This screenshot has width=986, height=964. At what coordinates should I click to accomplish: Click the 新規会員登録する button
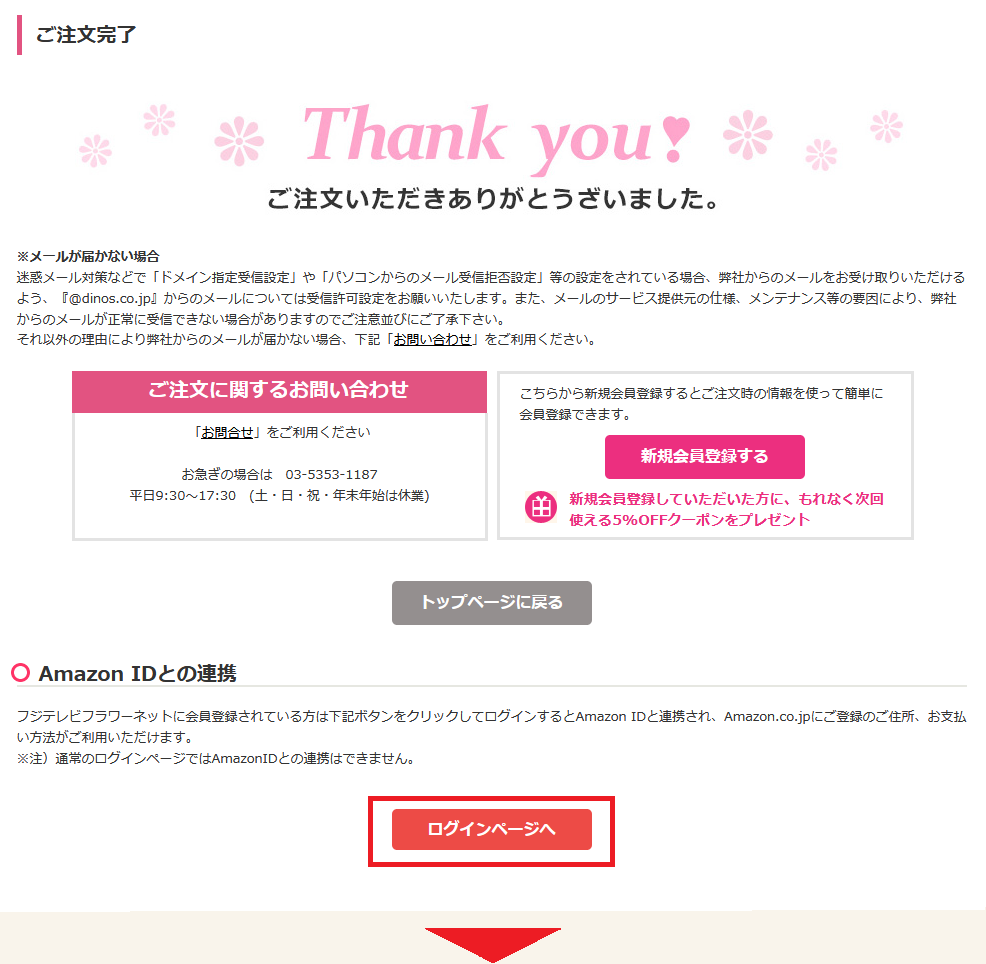[704, 457]
